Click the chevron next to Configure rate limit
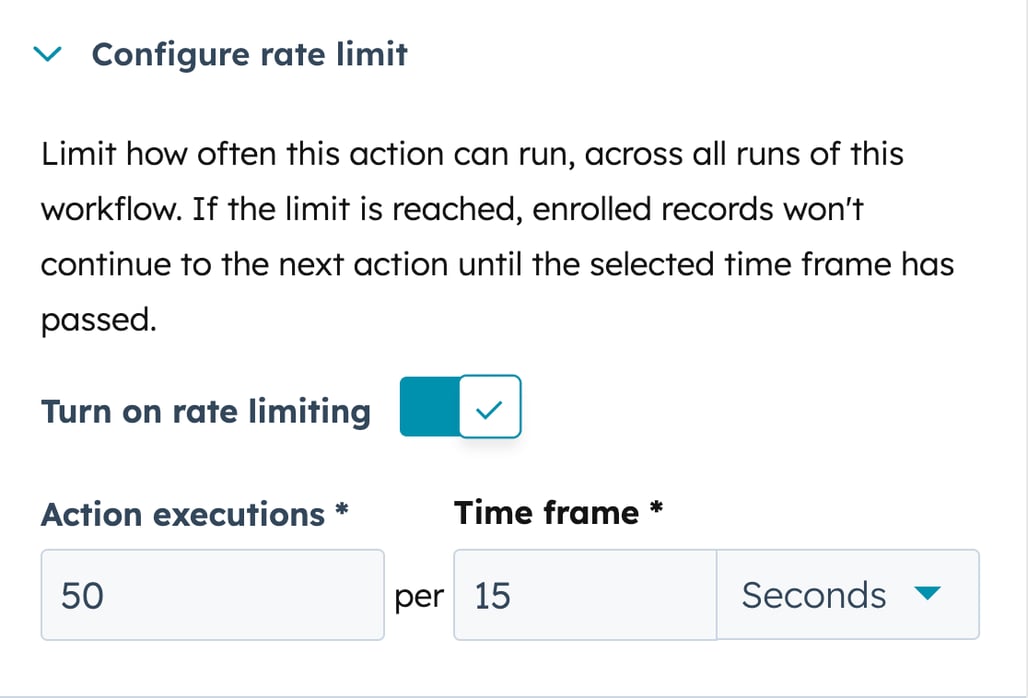Viewport: 1028px width, 698px height. [x=47, y=54]
